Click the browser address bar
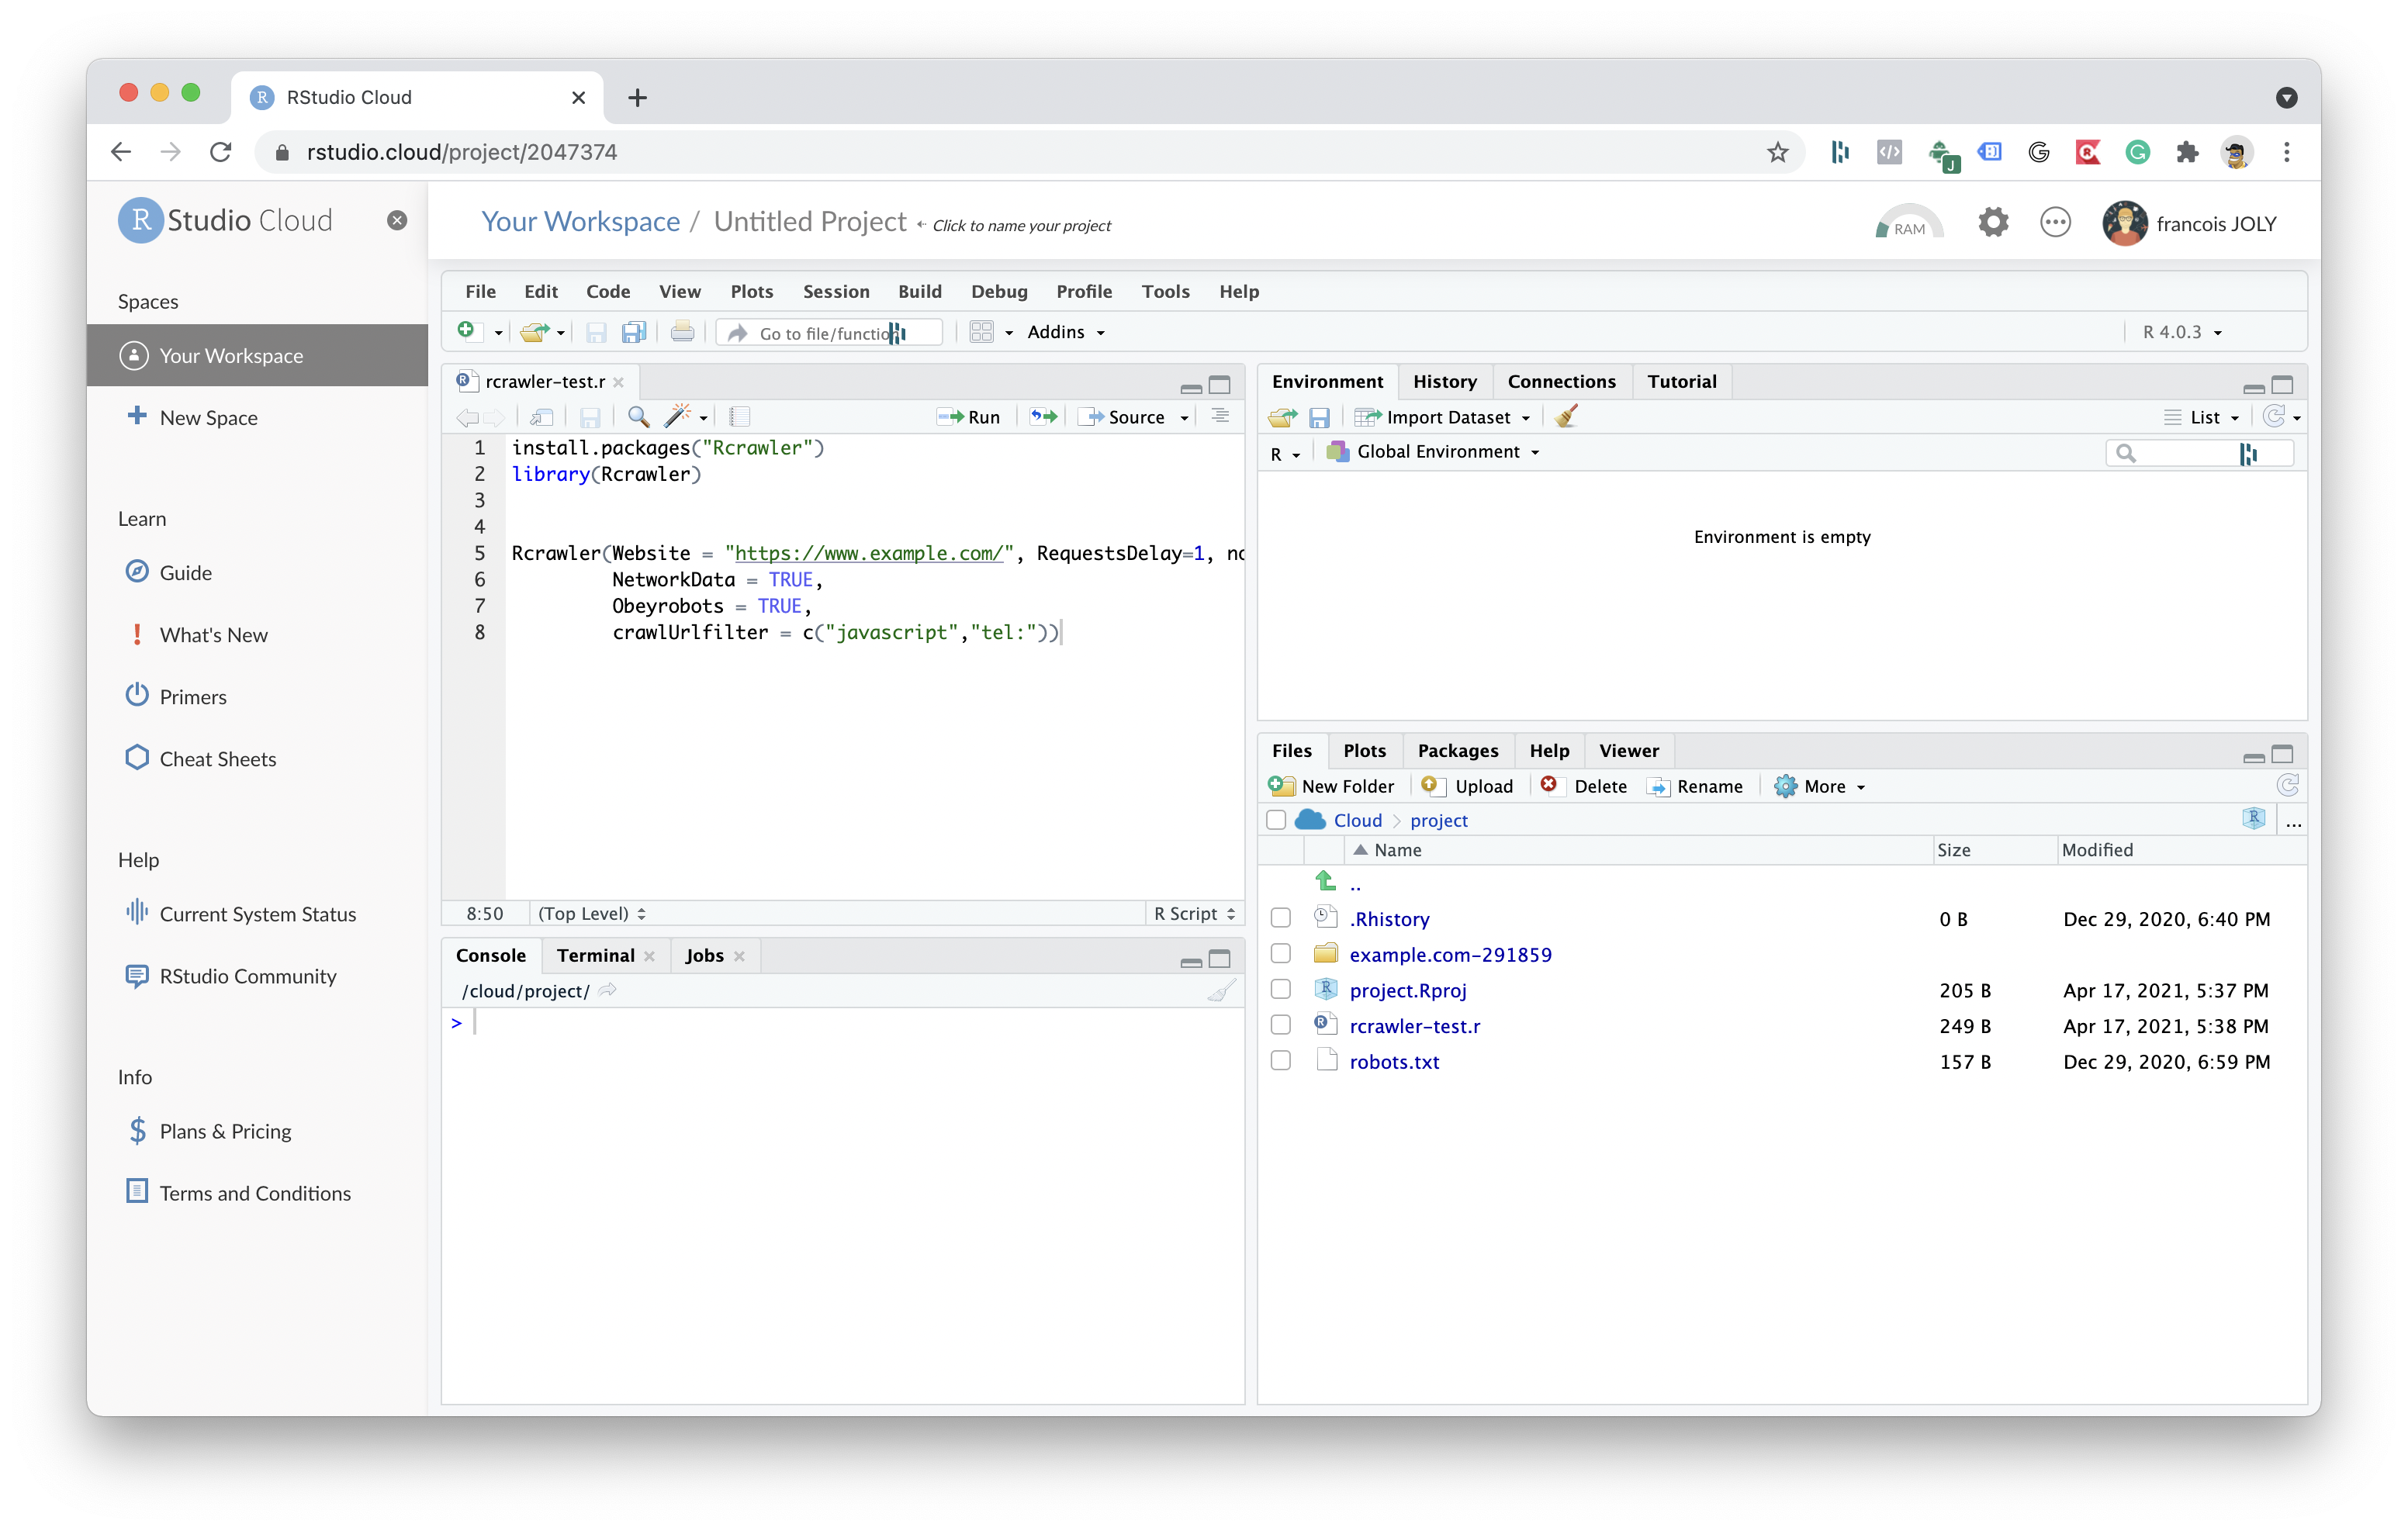 point(1030,152)
